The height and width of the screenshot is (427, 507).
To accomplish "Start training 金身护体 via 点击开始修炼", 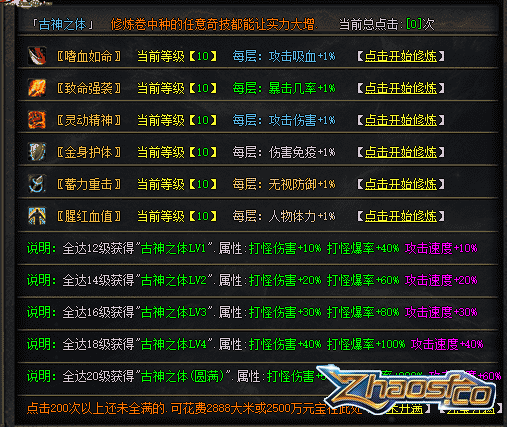I will pos(401,152).
